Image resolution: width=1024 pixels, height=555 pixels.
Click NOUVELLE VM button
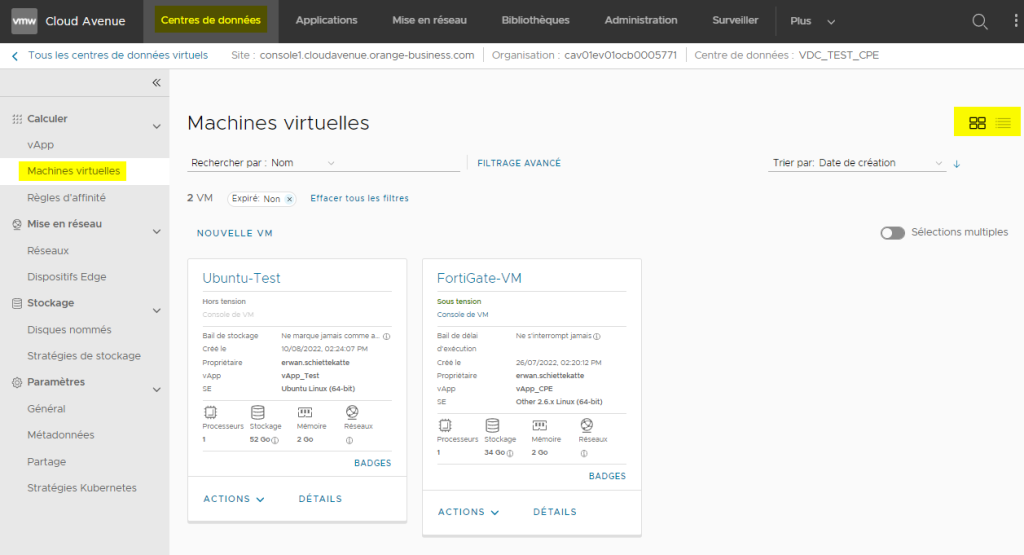(234, 233)
